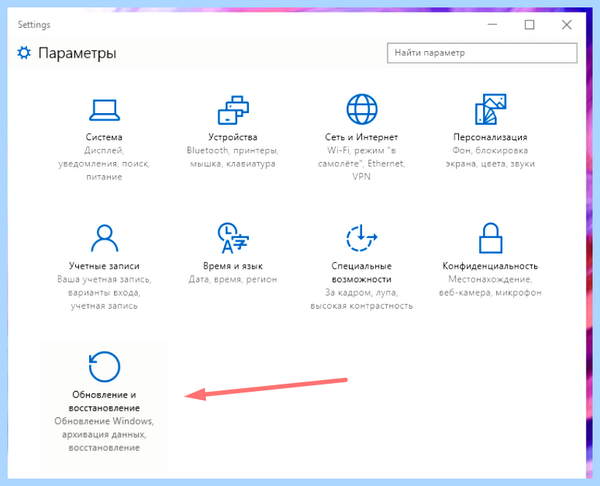Select the Сеть и Интернет heading
Viewport: 600px width, 486px height.
point(361,137)
